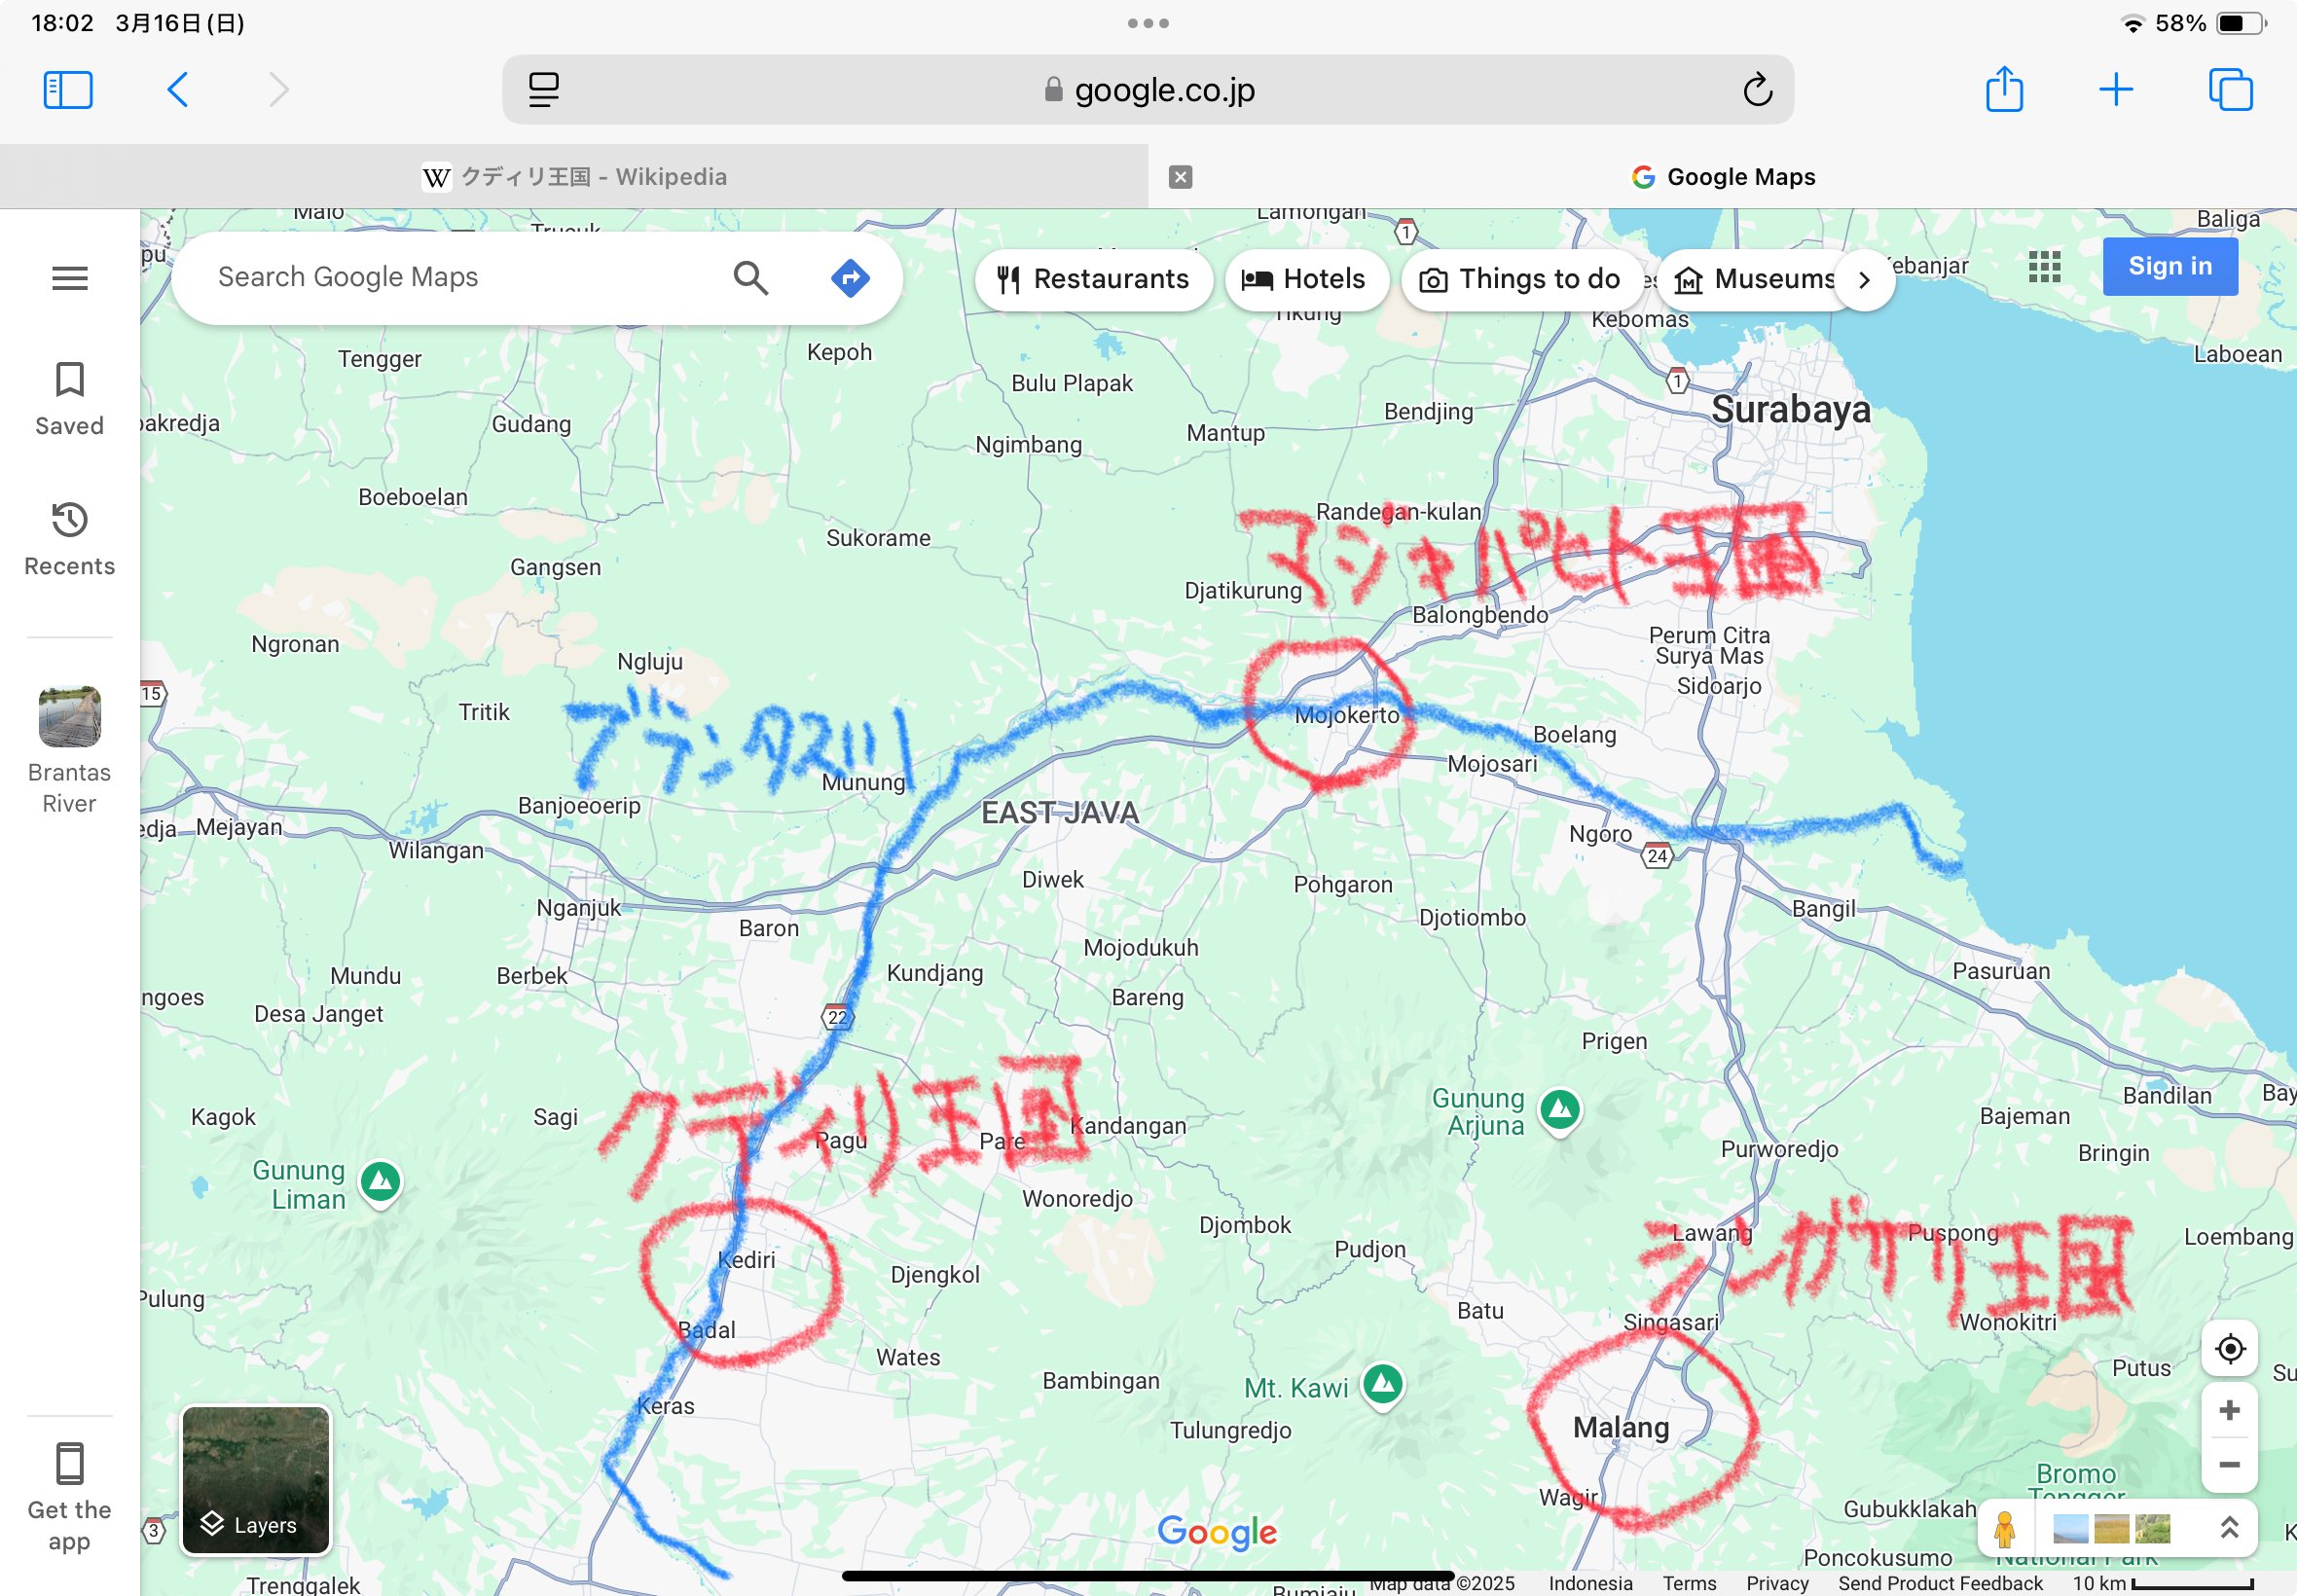
Task: Click the Sign in button
Action: point(2170,266)
